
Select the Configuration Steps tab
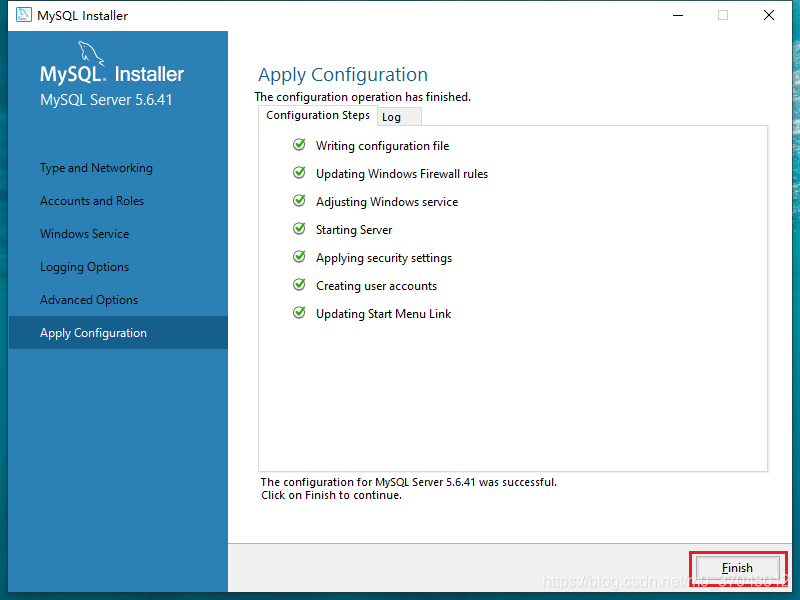coord(318,115)
